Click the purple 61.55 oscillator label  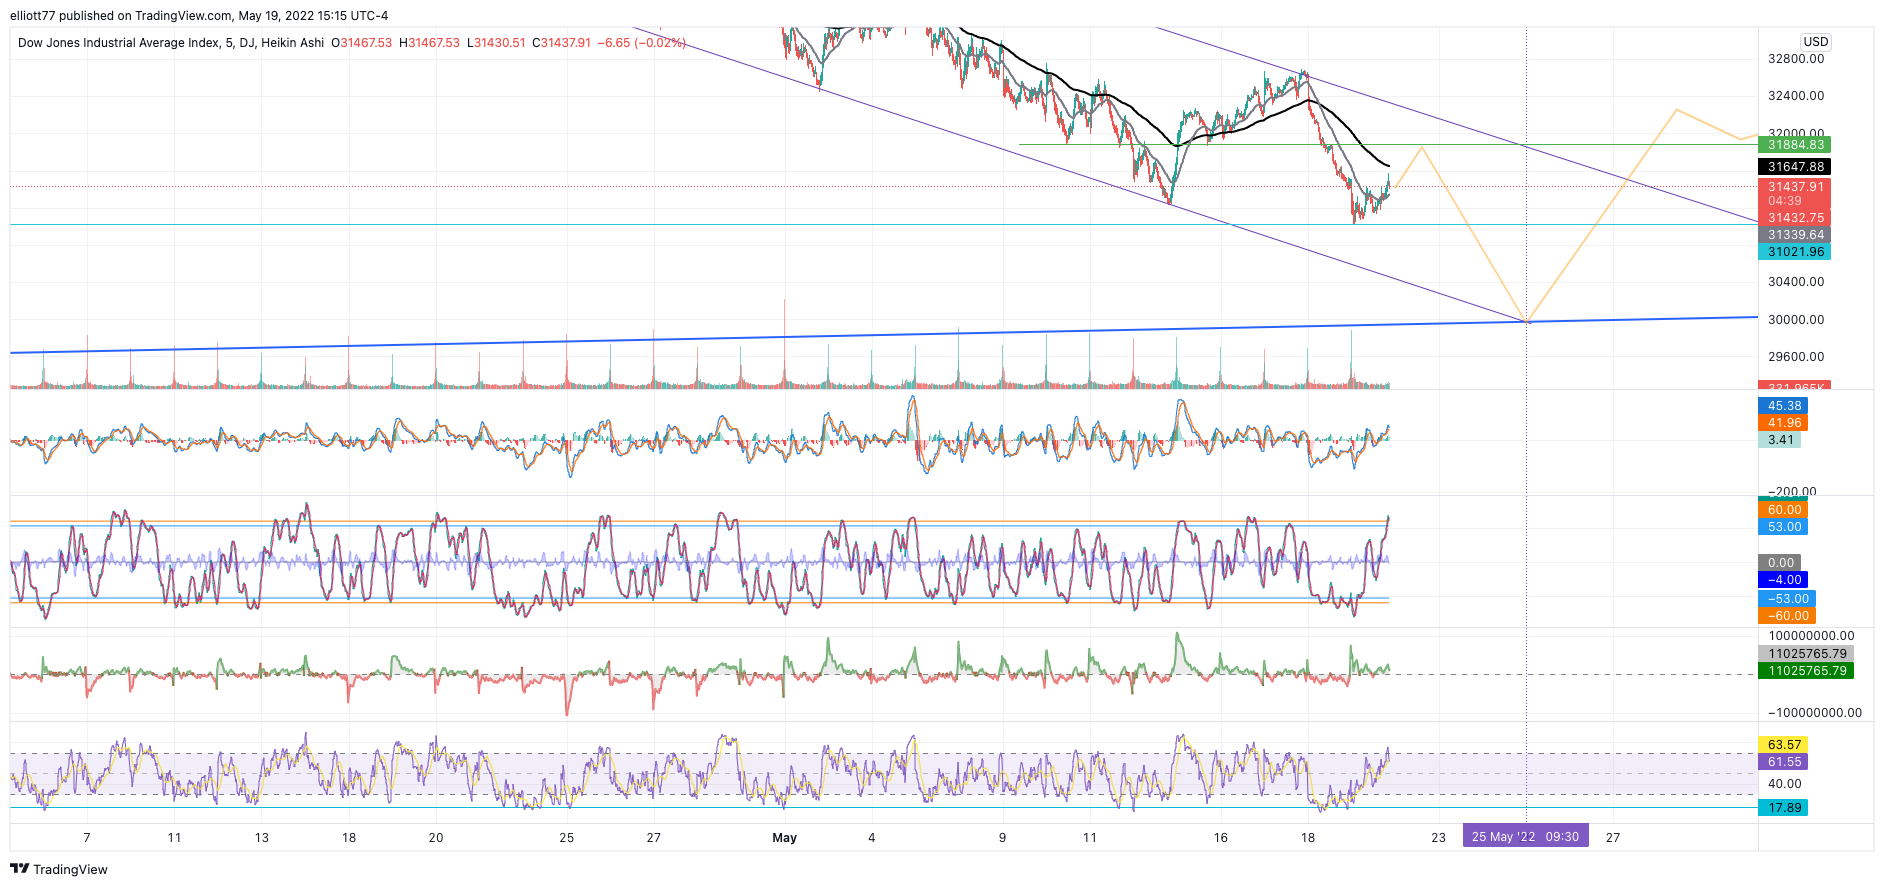(x=1784, y=762)
